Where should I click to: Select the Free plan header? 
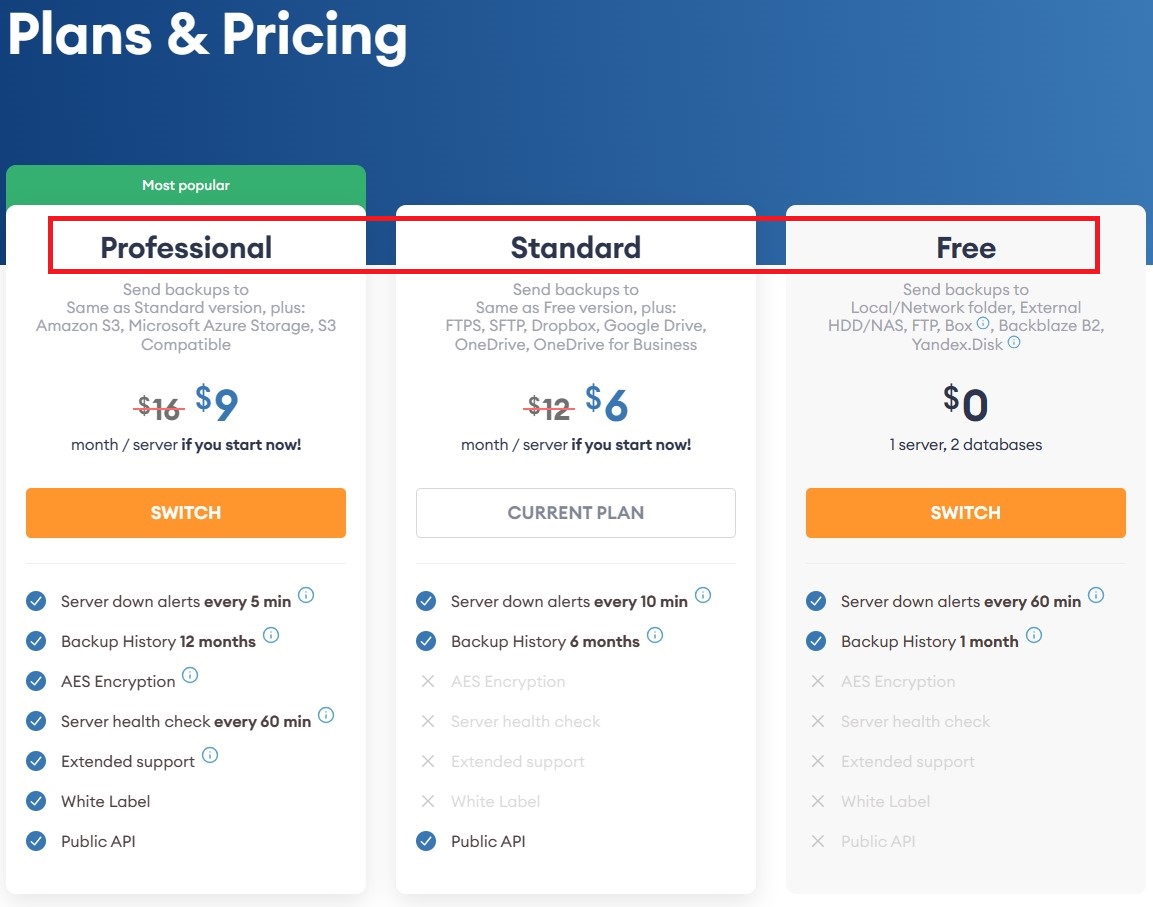tap(966, 247)
